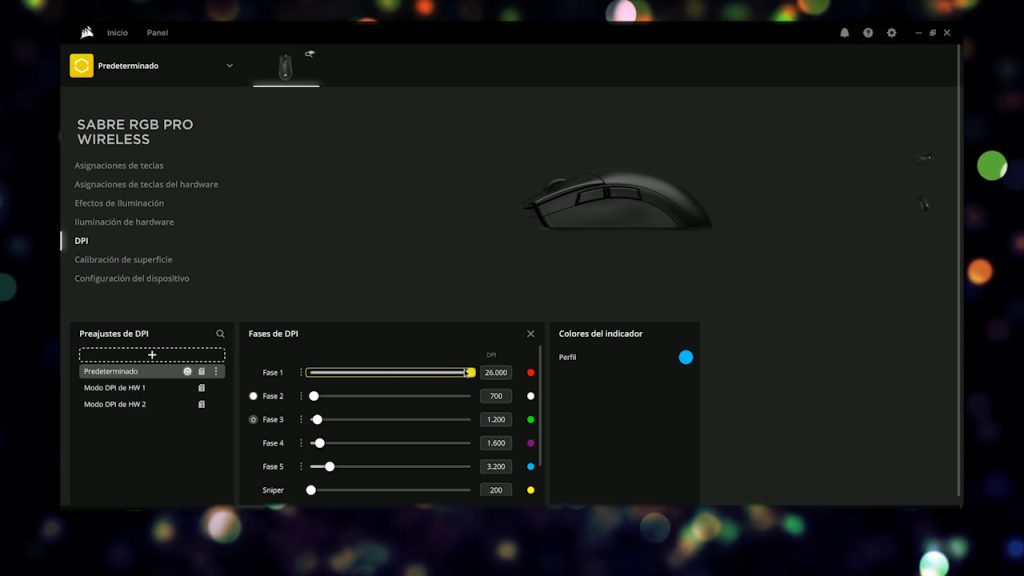Click the Fase 4 DPI value field 1.600

496,443
